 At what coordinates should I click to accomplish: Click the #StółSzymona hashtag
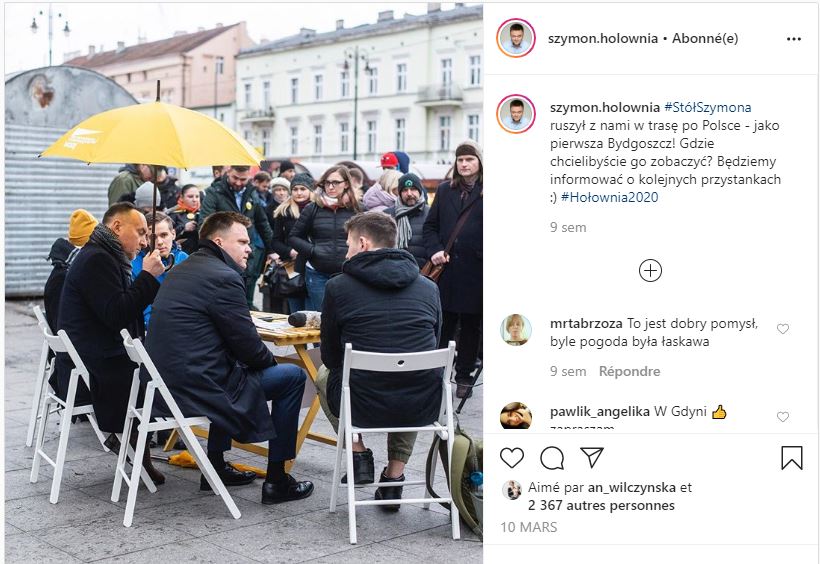(x=708, y=108)
